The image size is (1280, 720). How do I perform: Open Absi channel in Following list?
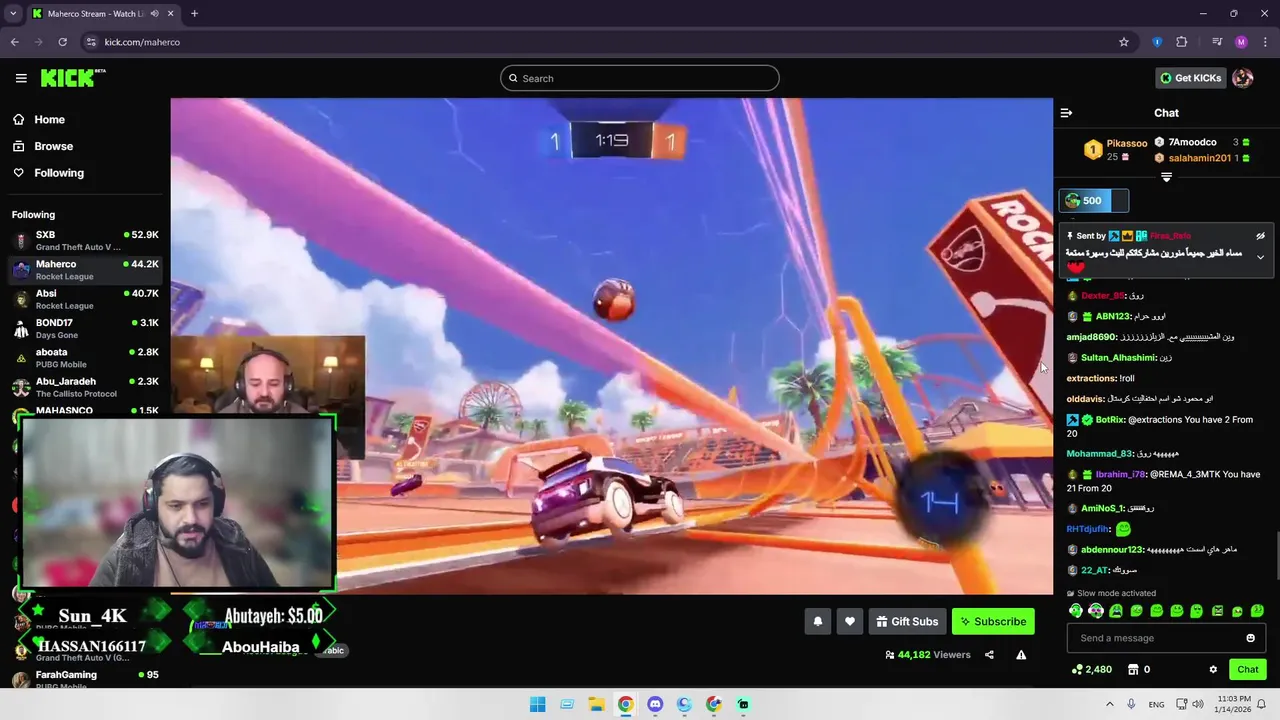coord(85,299)
